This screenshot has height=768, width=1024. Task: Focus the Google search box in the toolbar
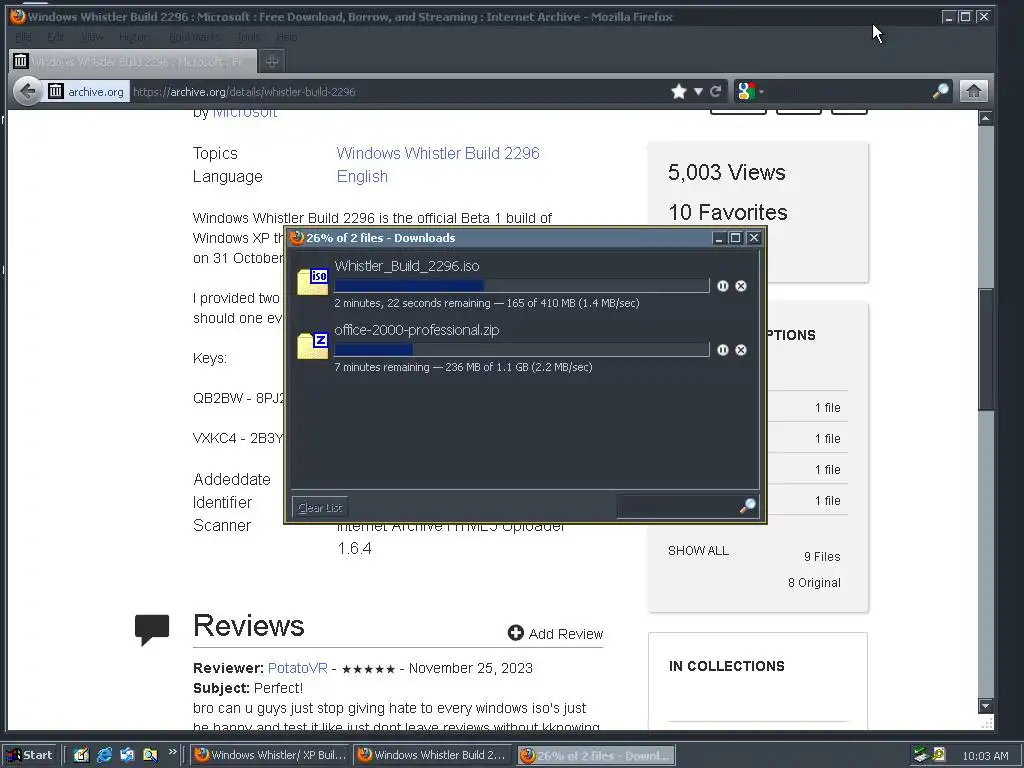849,91
